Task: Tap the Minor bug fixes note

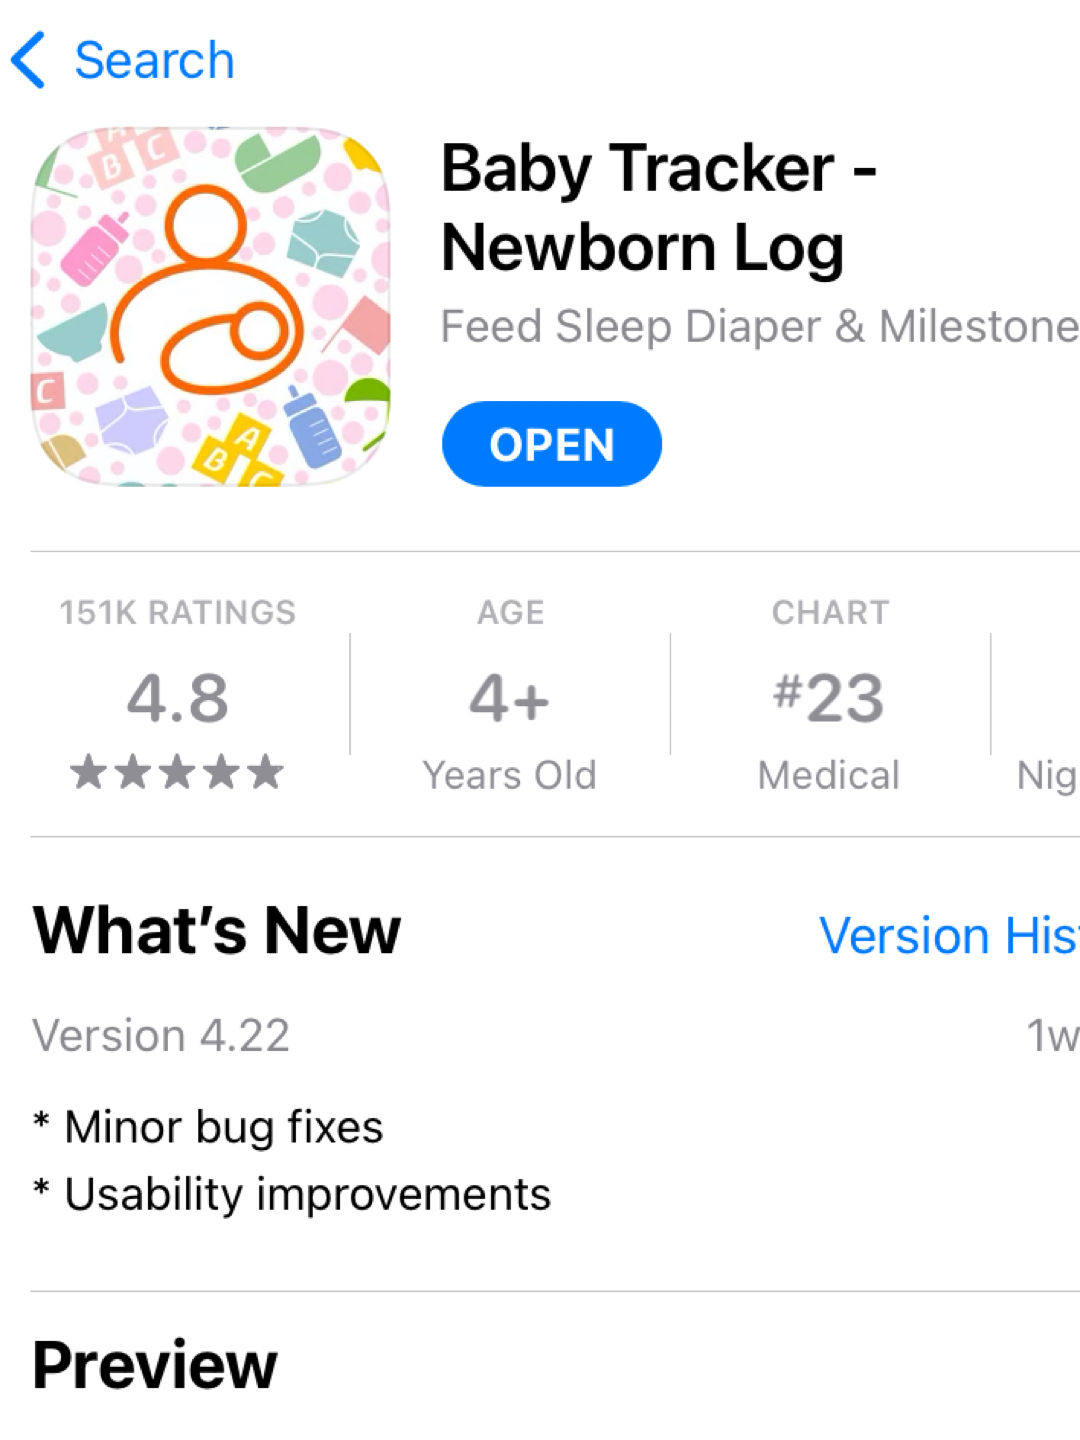Action: [223, 1127]
